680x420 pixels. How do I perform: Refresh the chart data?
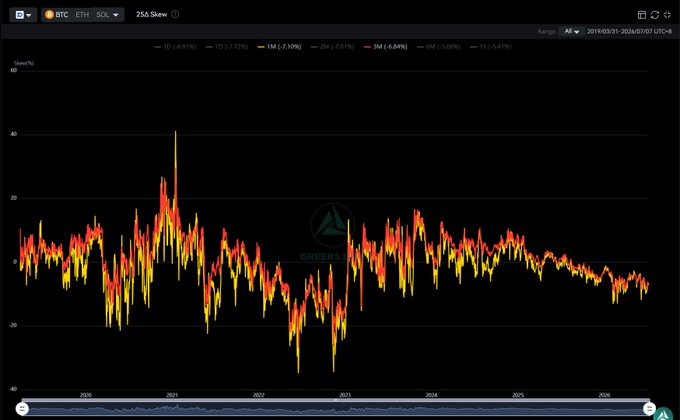pyautogui.click(x=655, y=15)
